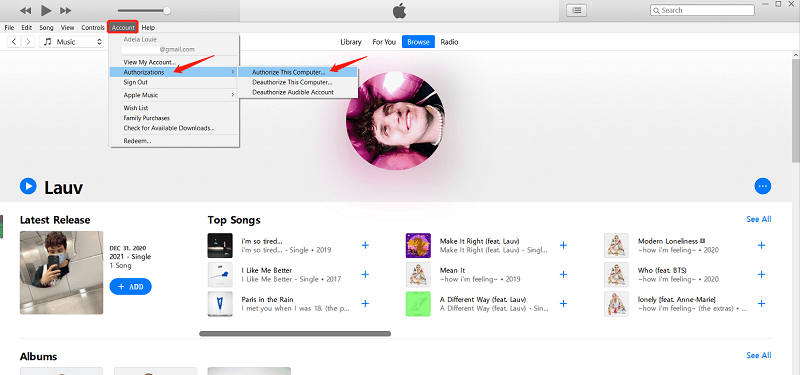Viewport: 800px width, 375px height.
Task: Adjust the volume slider knob
Action: pos(166,10)
